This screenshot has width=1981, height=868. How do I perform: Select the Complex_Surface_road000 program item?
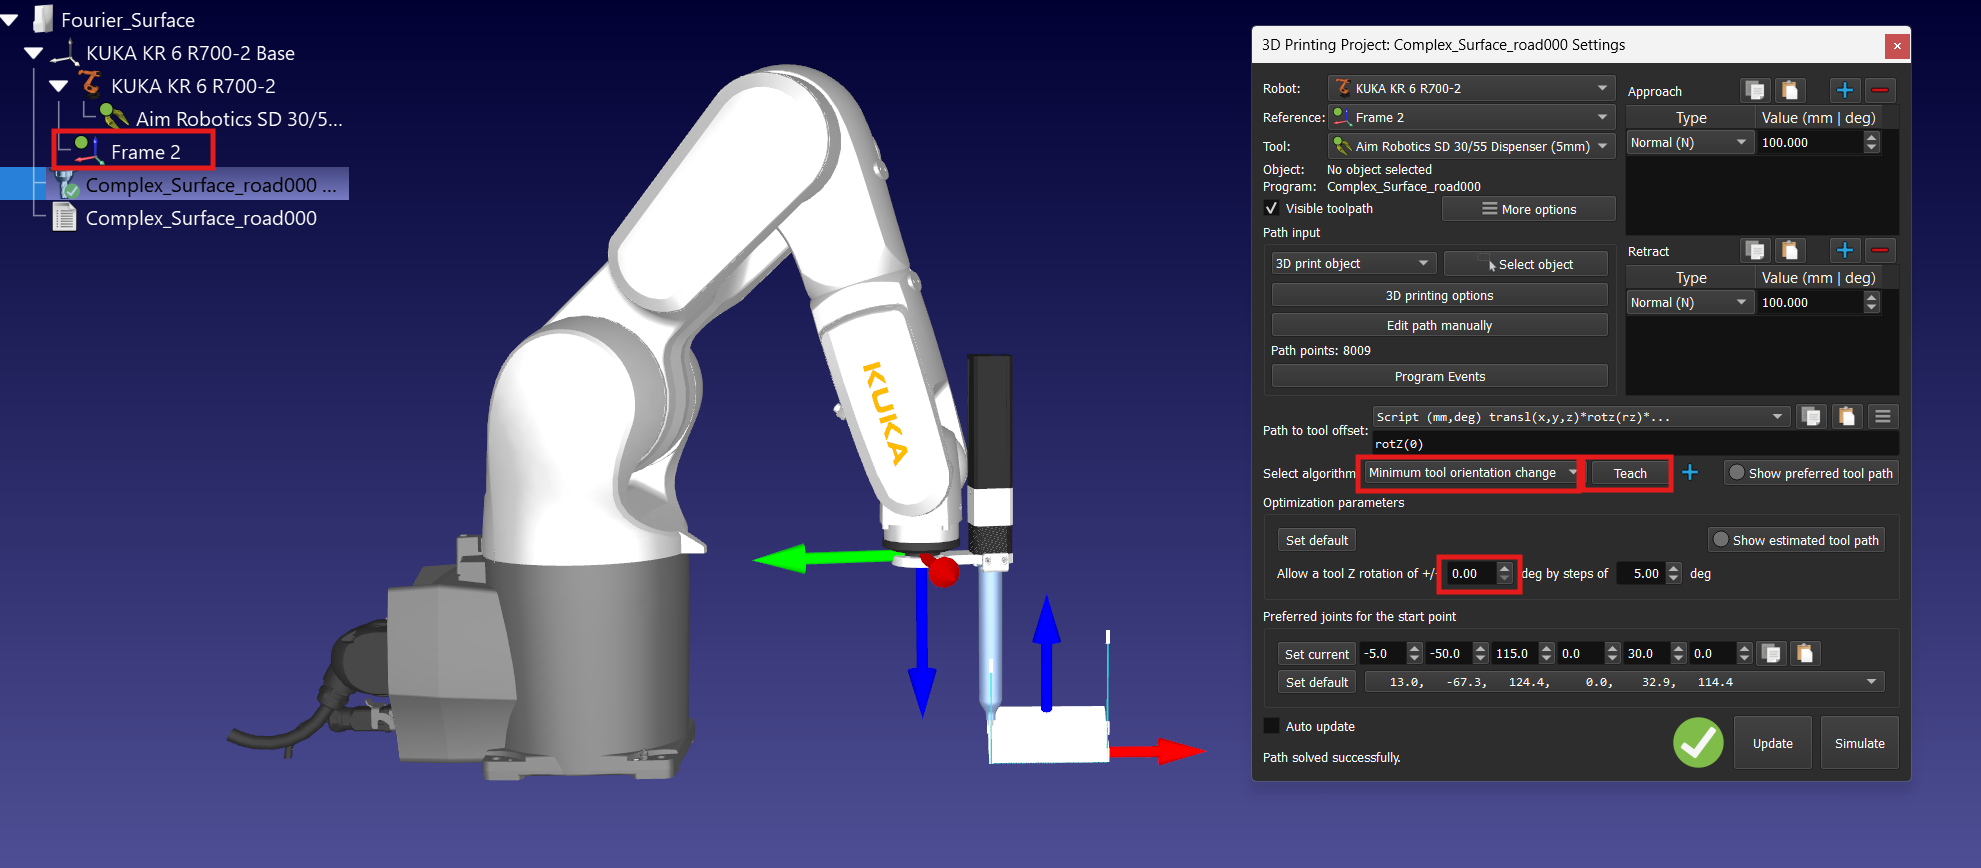pyautogui.click(x=201, y=218)
